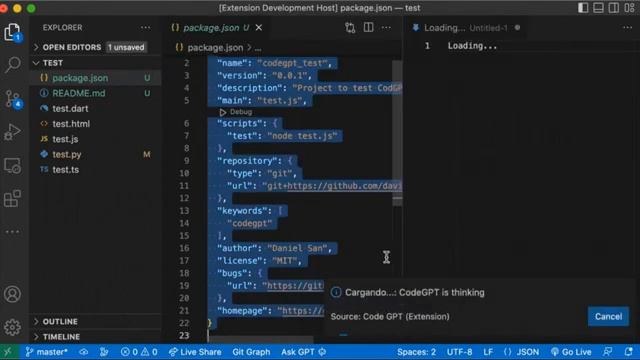Open the bugs url link on line 19
This screenshot has height=360, width=640.
point(295,286)
